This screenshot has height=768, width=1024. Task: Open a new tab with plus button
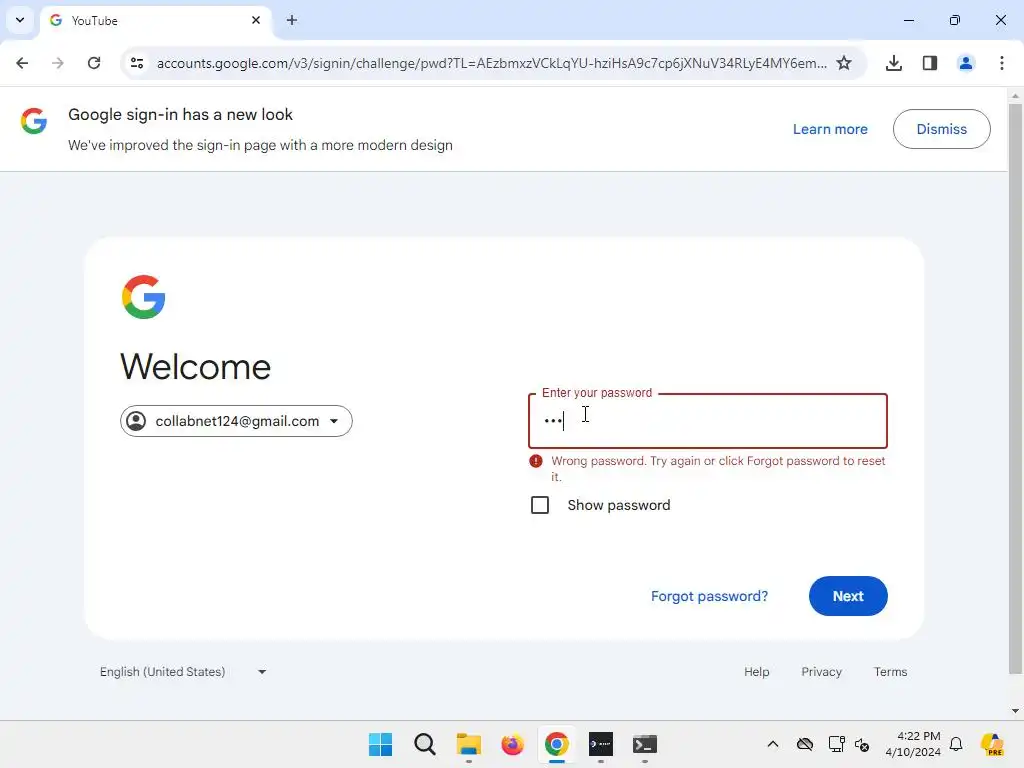coord(292,20)
